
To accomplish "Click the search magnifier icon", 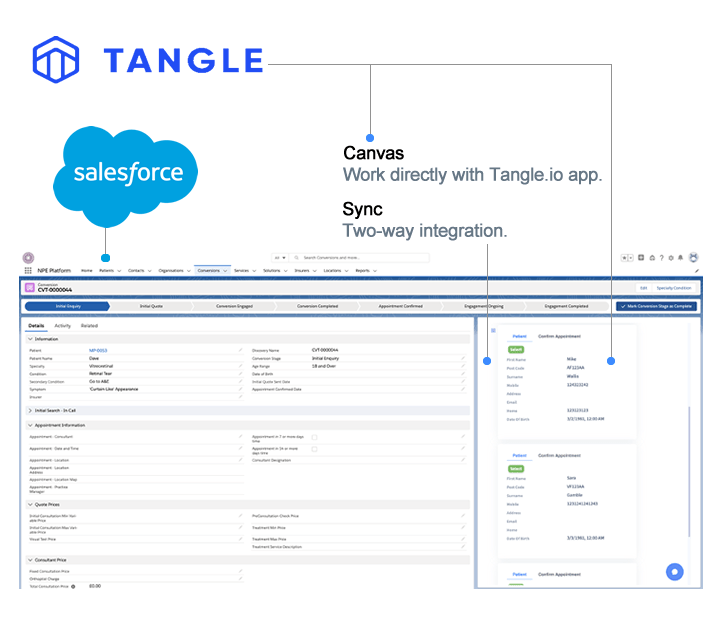I will click(297, 258).
